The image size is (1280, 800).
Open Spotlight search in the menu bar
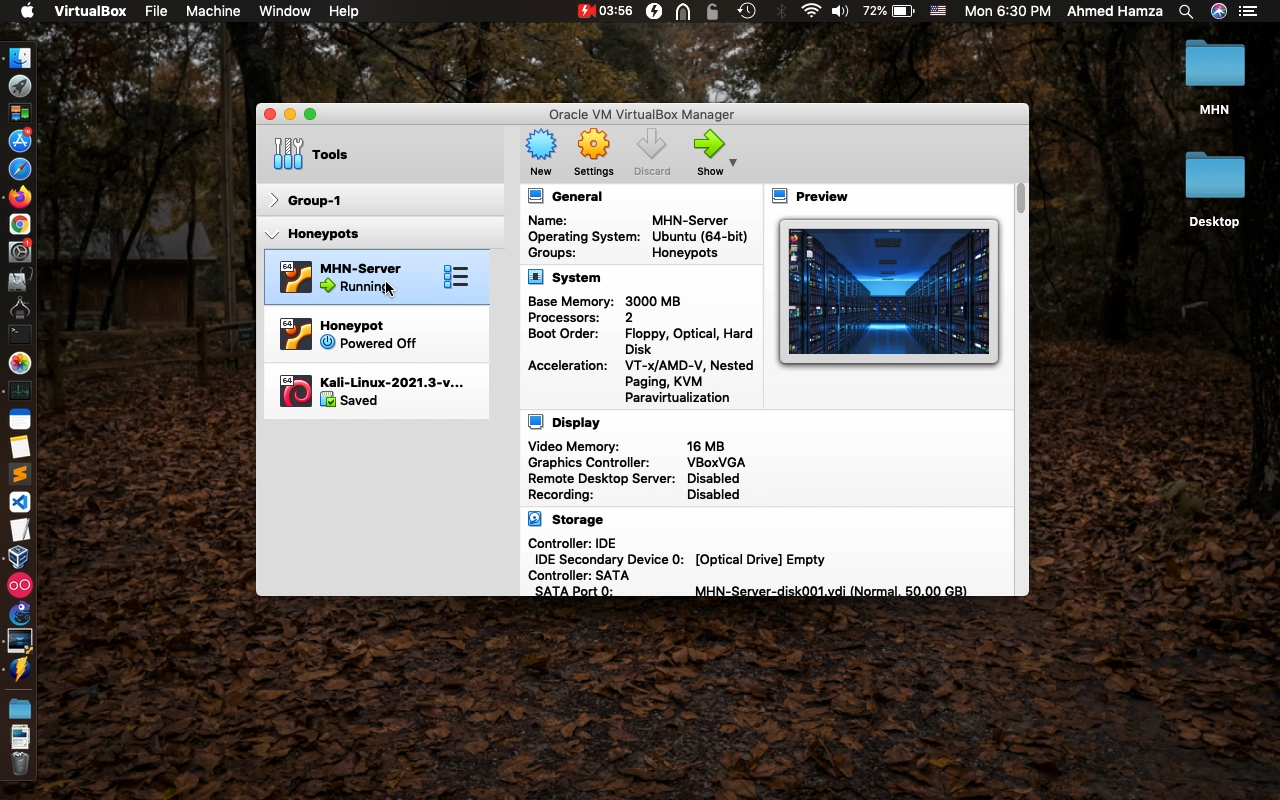pyautogui.click(x=1186, y=11)
